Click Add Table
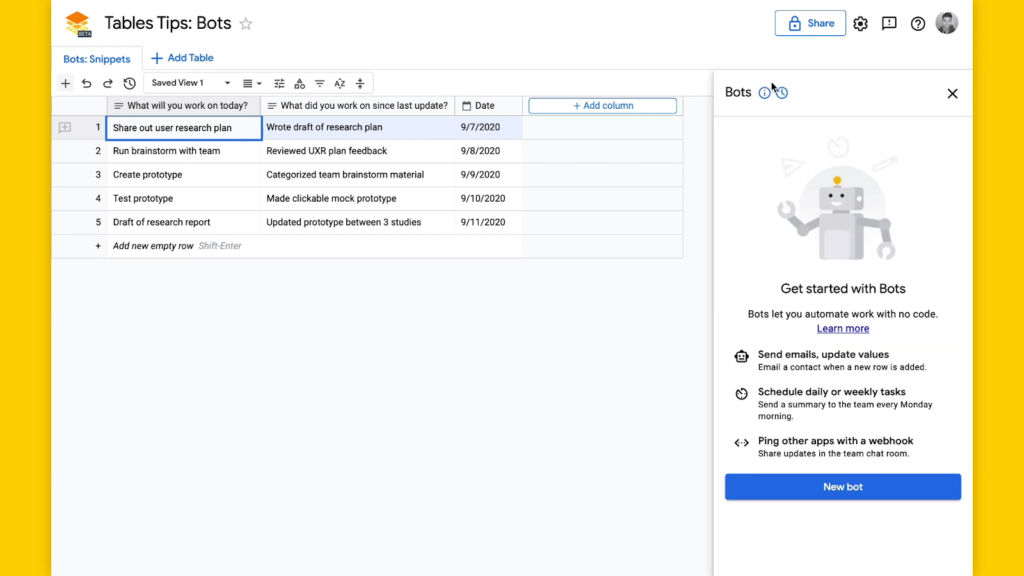1024x576 pixels. point(182,58)
